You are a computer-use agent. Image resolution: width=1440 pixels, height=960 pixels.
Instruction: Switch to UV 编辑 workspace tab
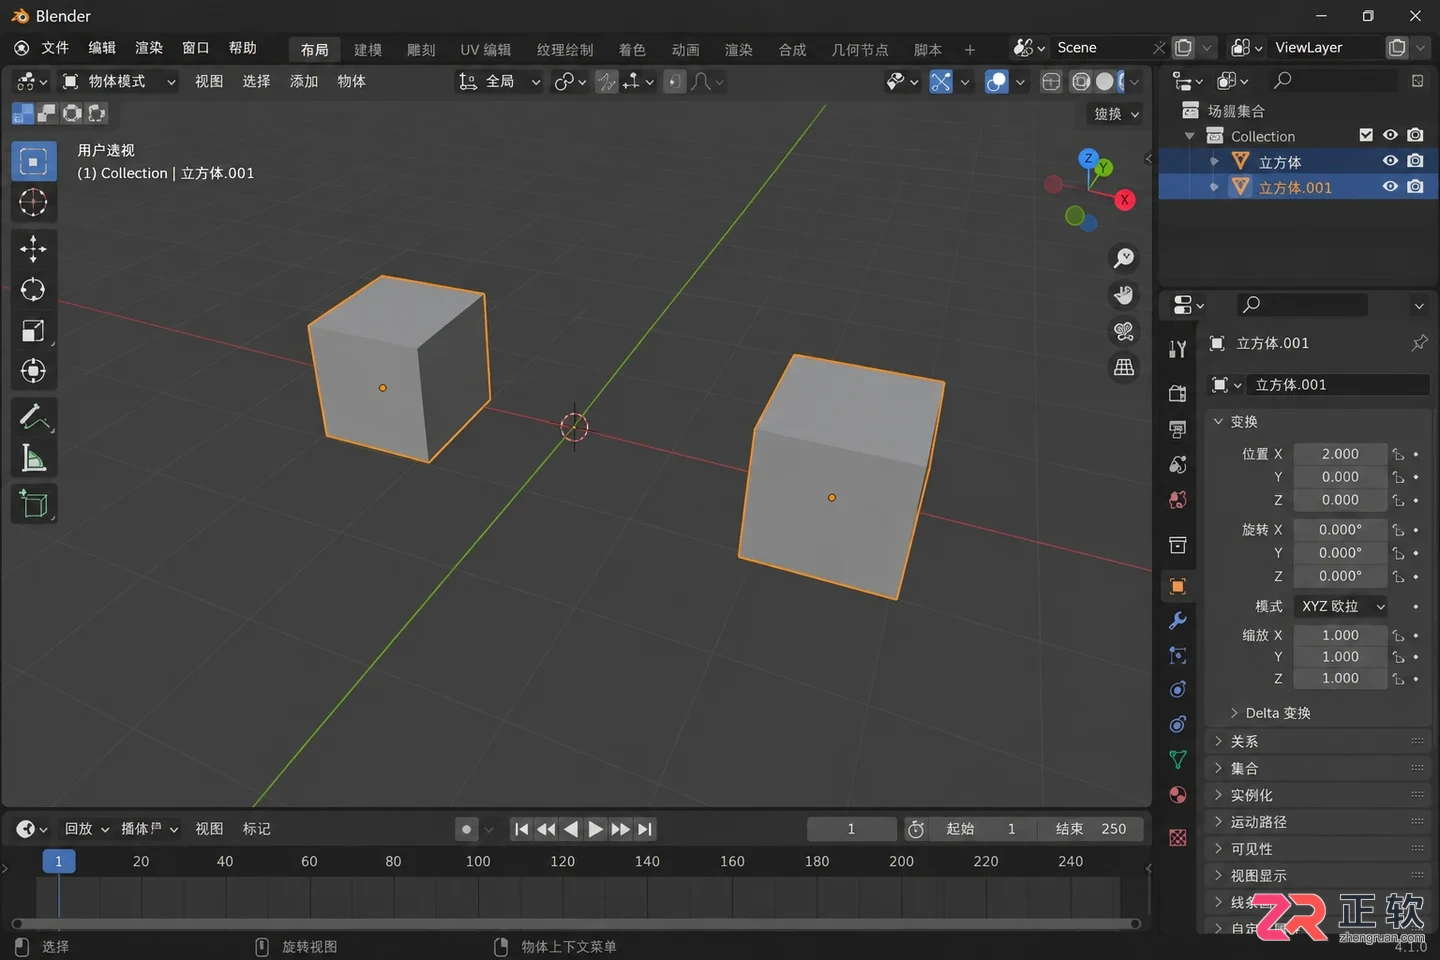coord(485,50)
